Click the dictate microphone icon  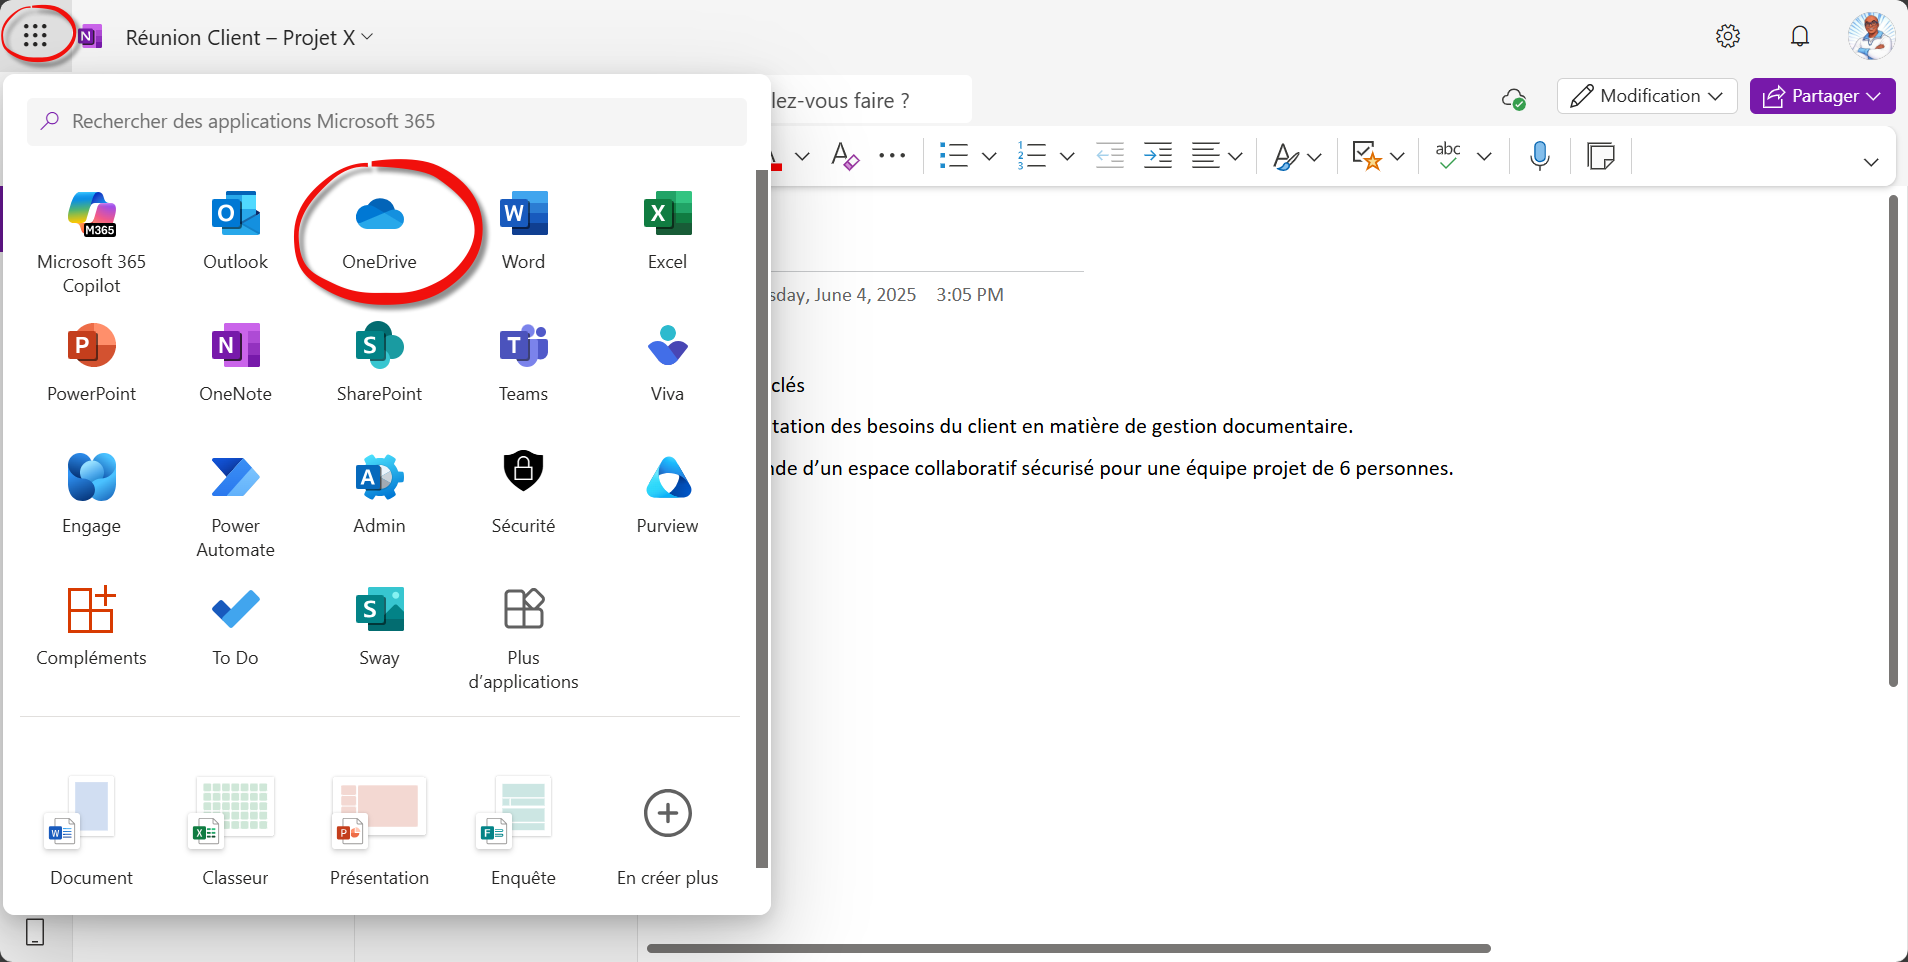coord(1540,156)
